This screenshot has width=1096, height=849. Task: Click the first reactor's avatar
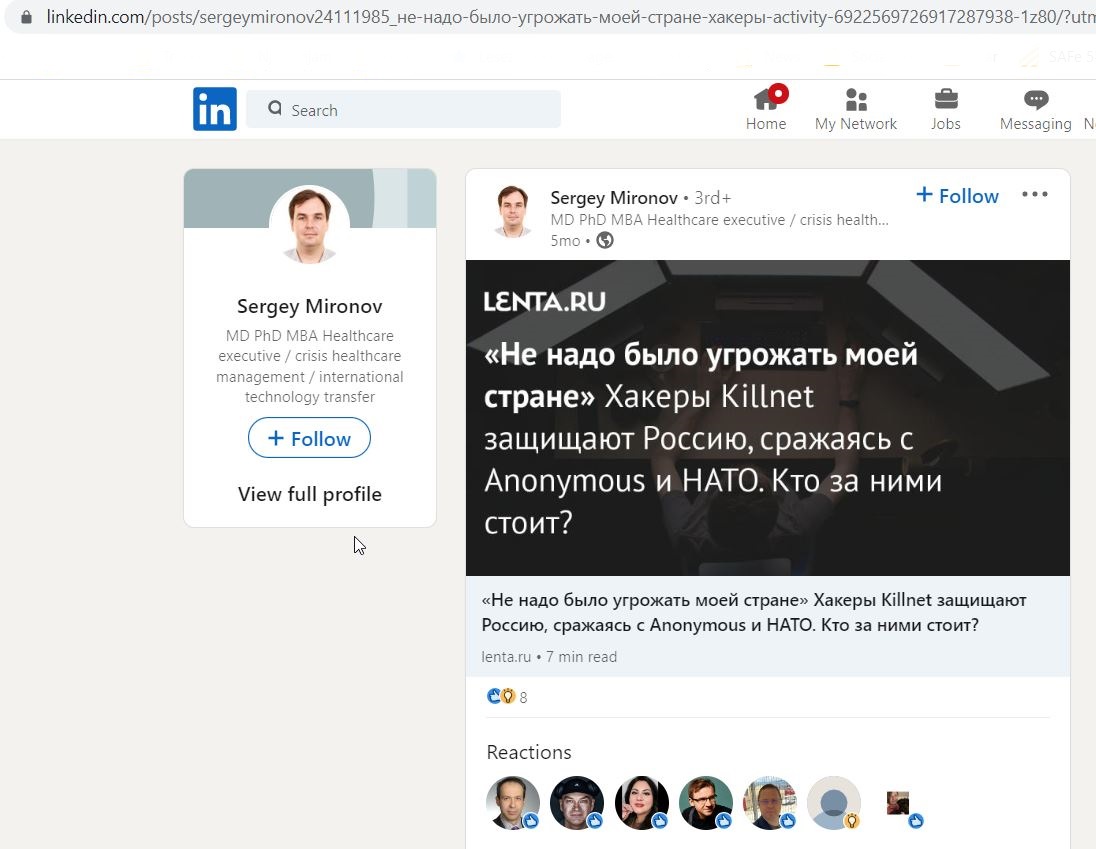coord(513,803)
